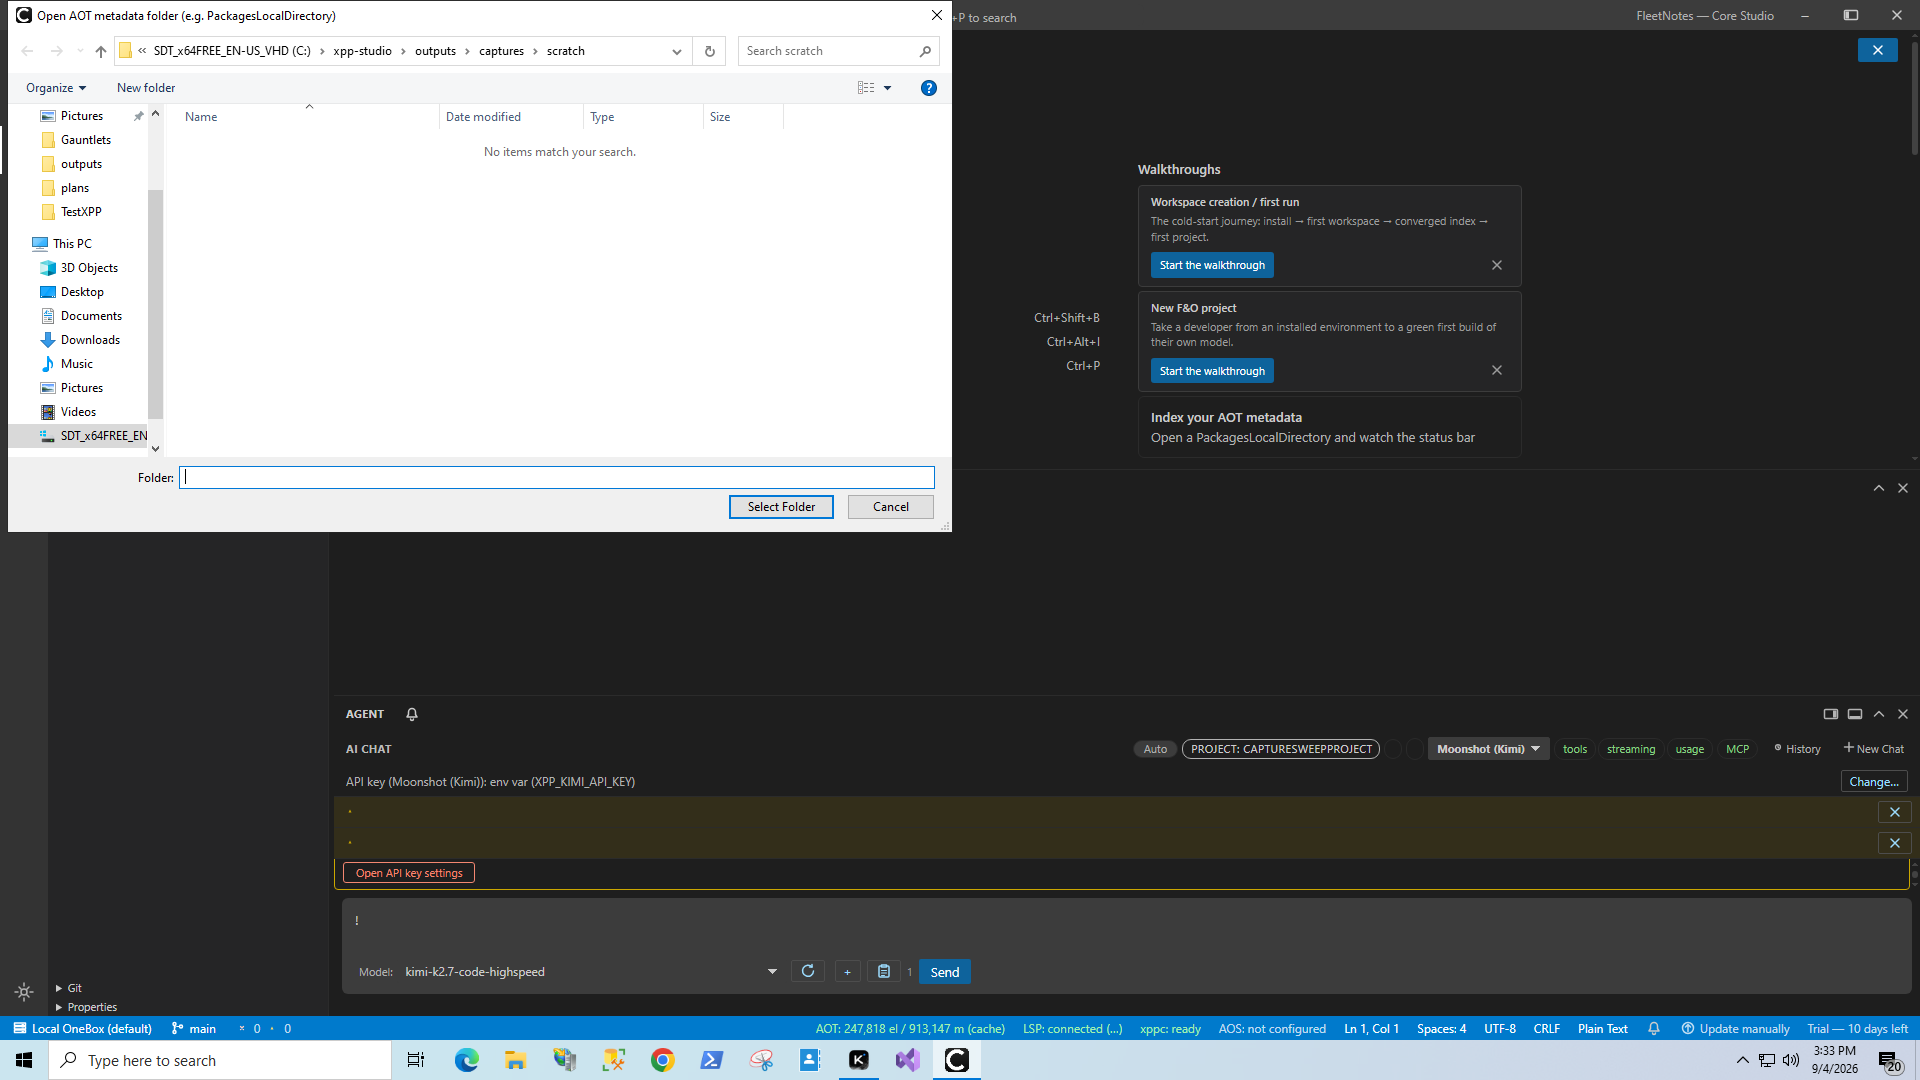Toggle the streaming capability pill
The width and height of the screenshot is (1920, 1080).
point(1631,749)
